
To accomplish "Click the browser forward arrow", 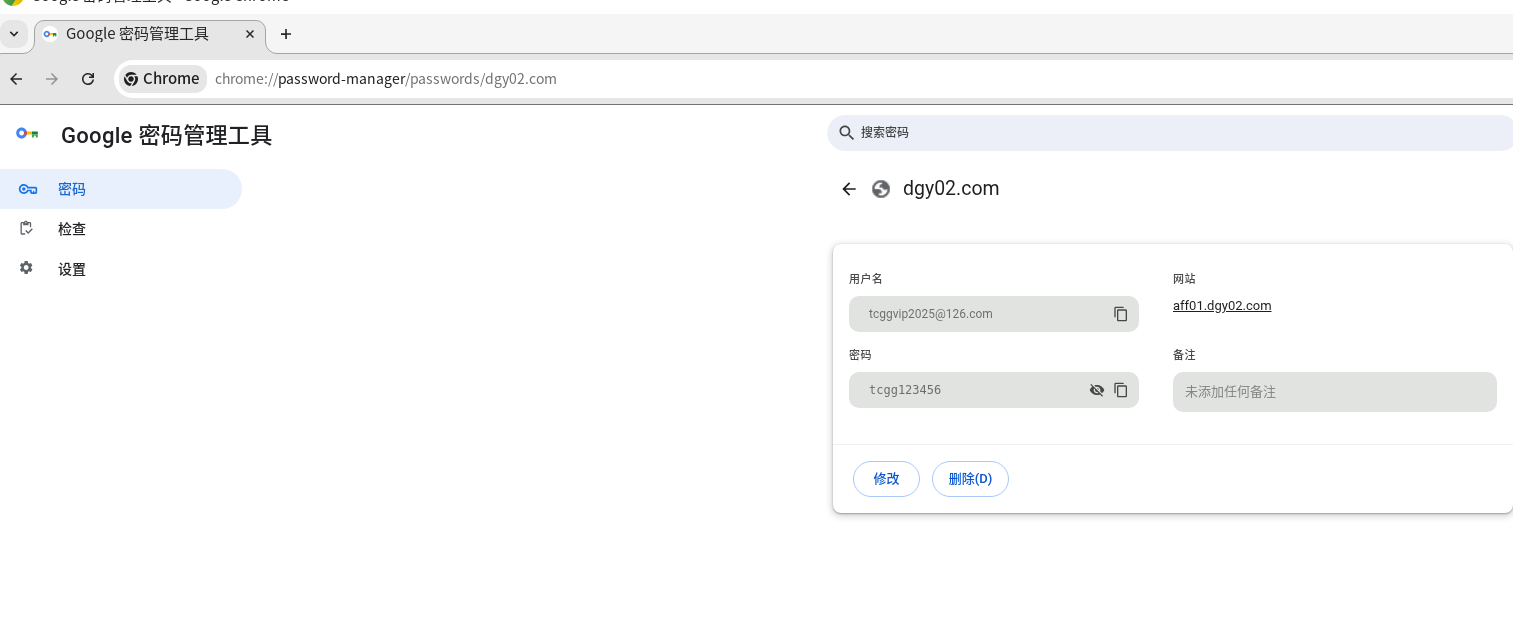I will pos(52,79).
